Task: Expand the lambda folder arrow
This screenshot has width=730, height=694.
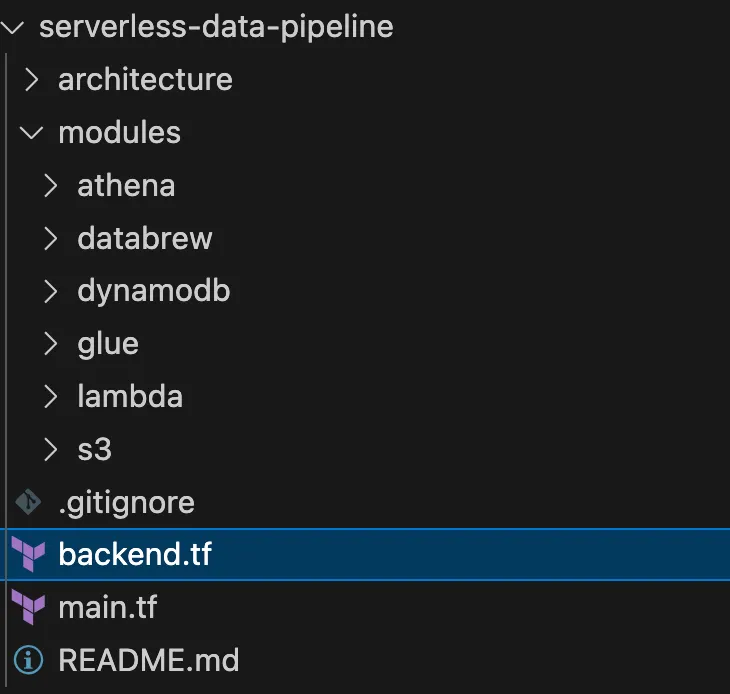Action: point(52,397)
